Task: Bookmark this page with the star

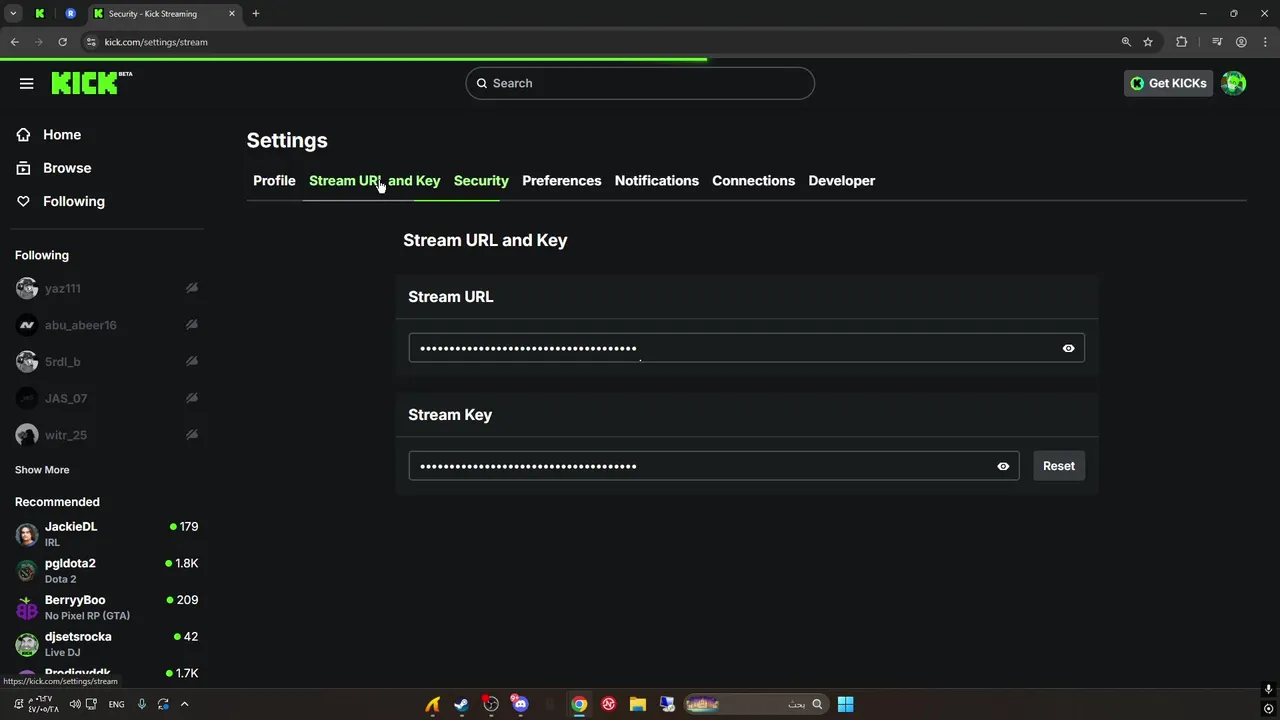Action: (x=1148, y=42)
